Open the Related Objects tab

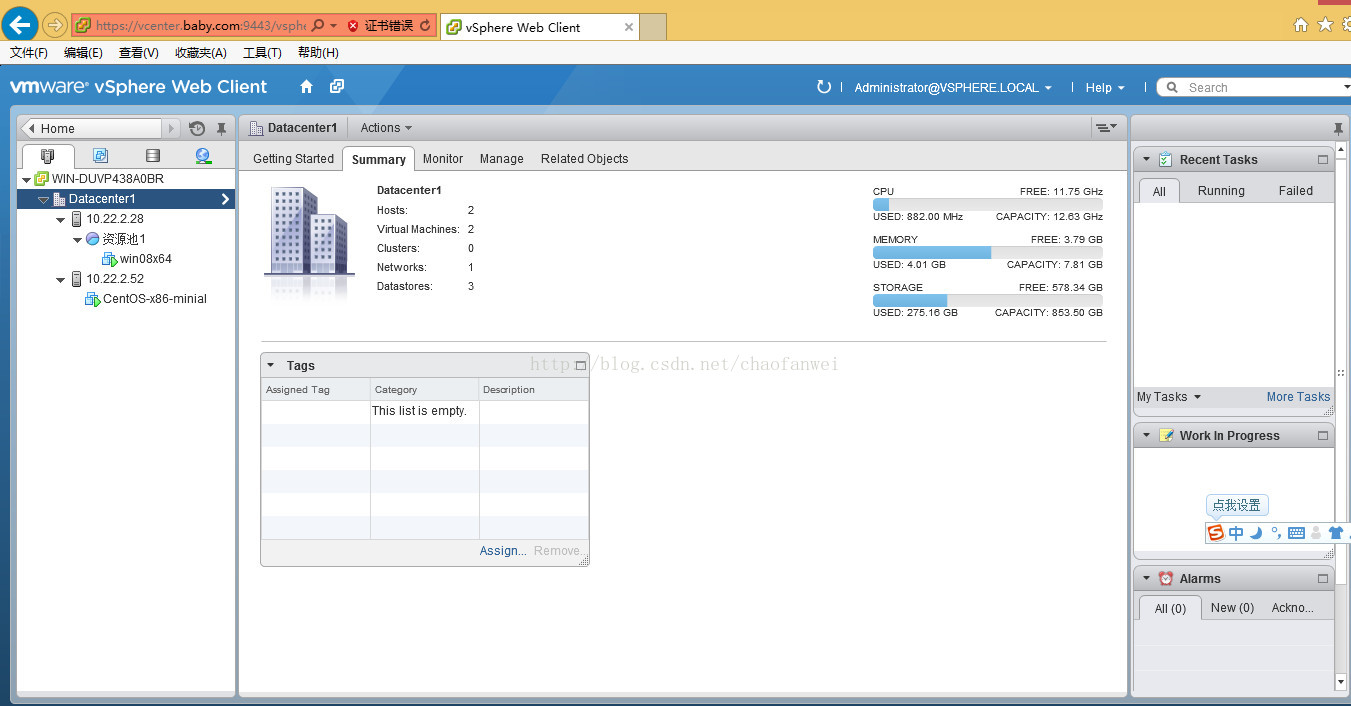(584, 158)
